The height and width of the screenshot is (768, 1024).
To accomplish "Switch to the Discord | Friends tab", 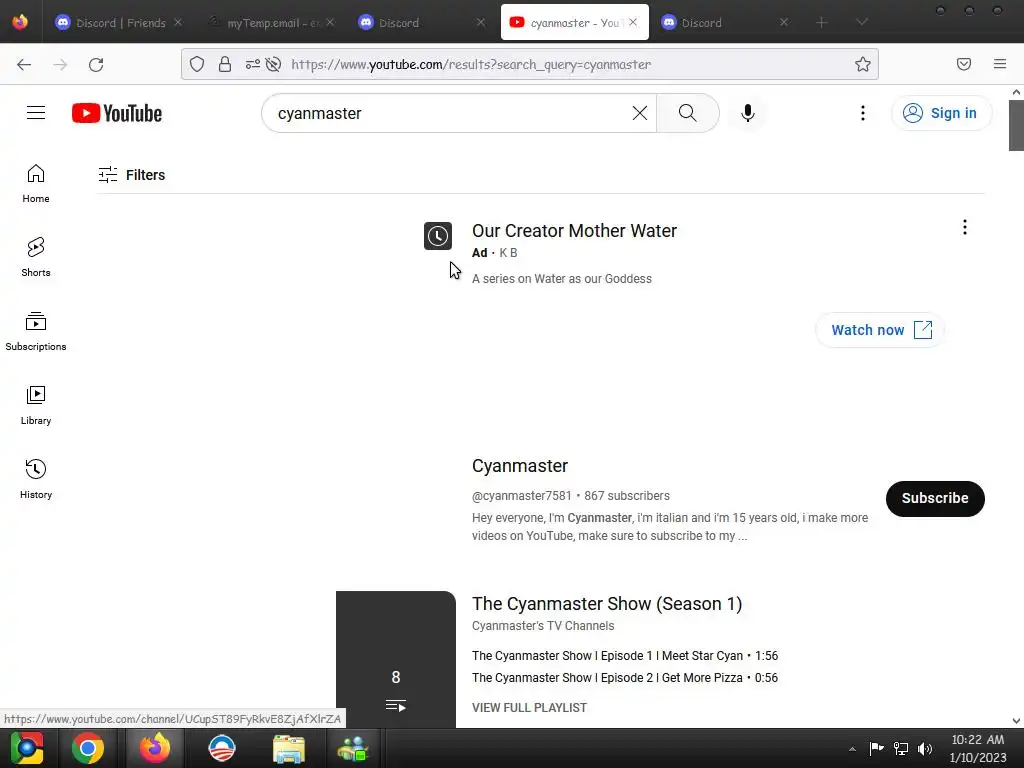I will [119, 23].
